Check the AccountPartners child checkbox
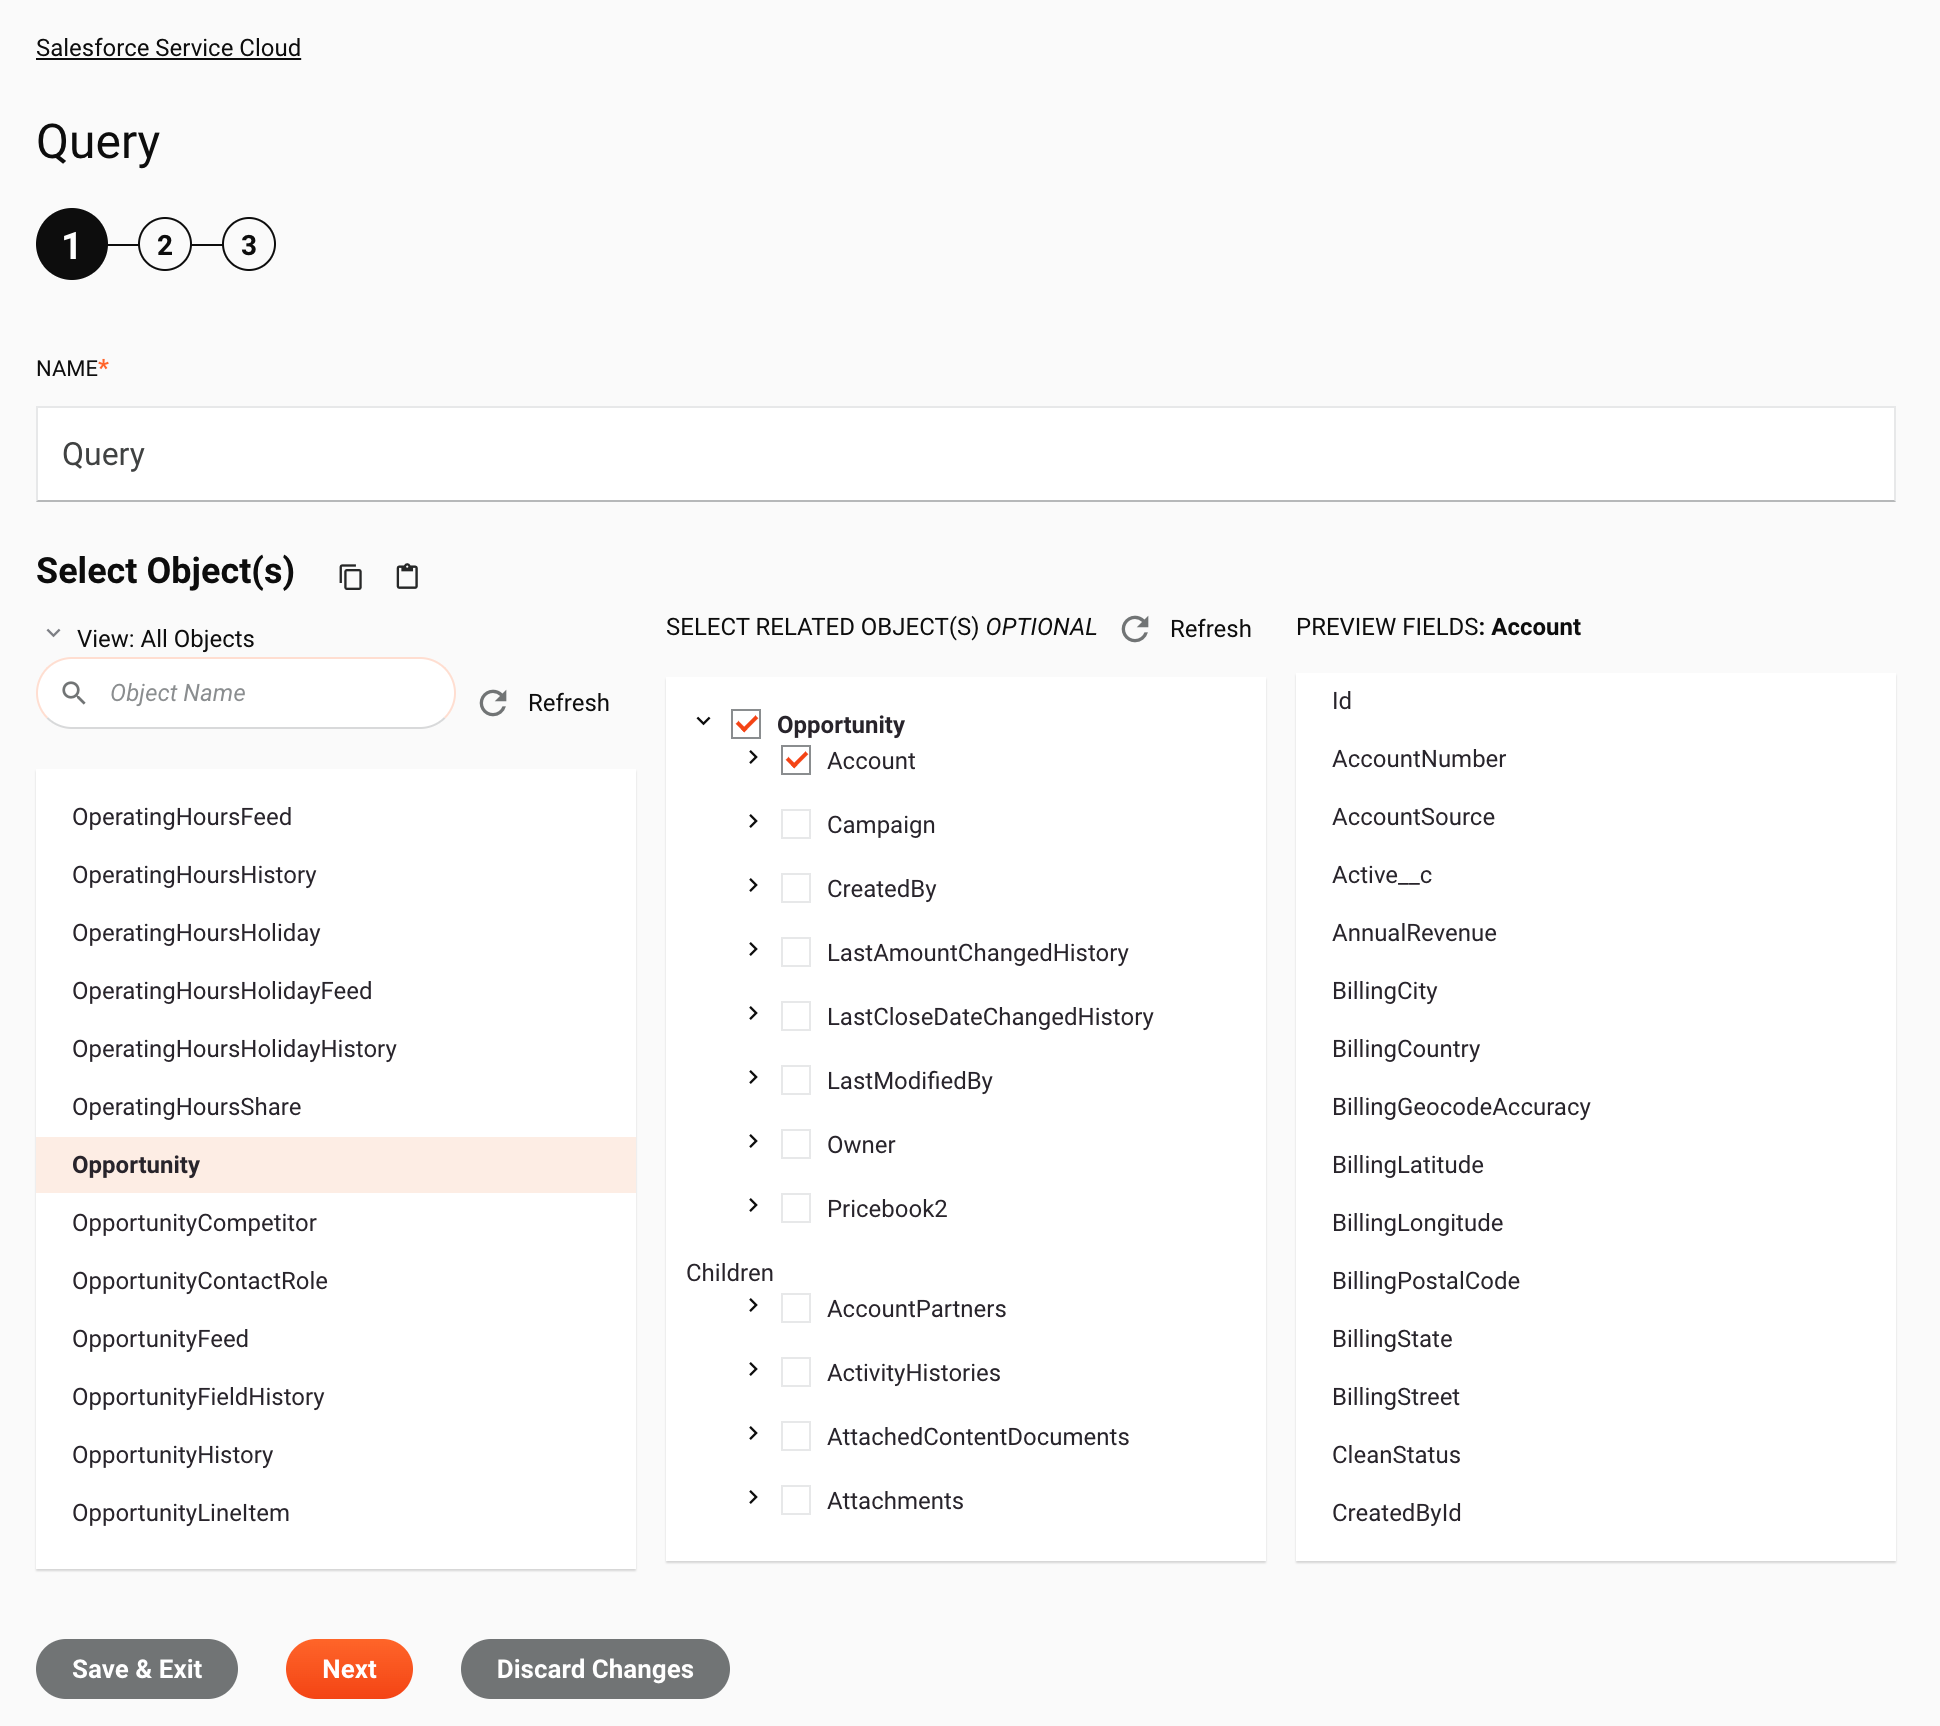Image resolution: width=1940 pixels, height=1726 pixels. [796, 1308]
